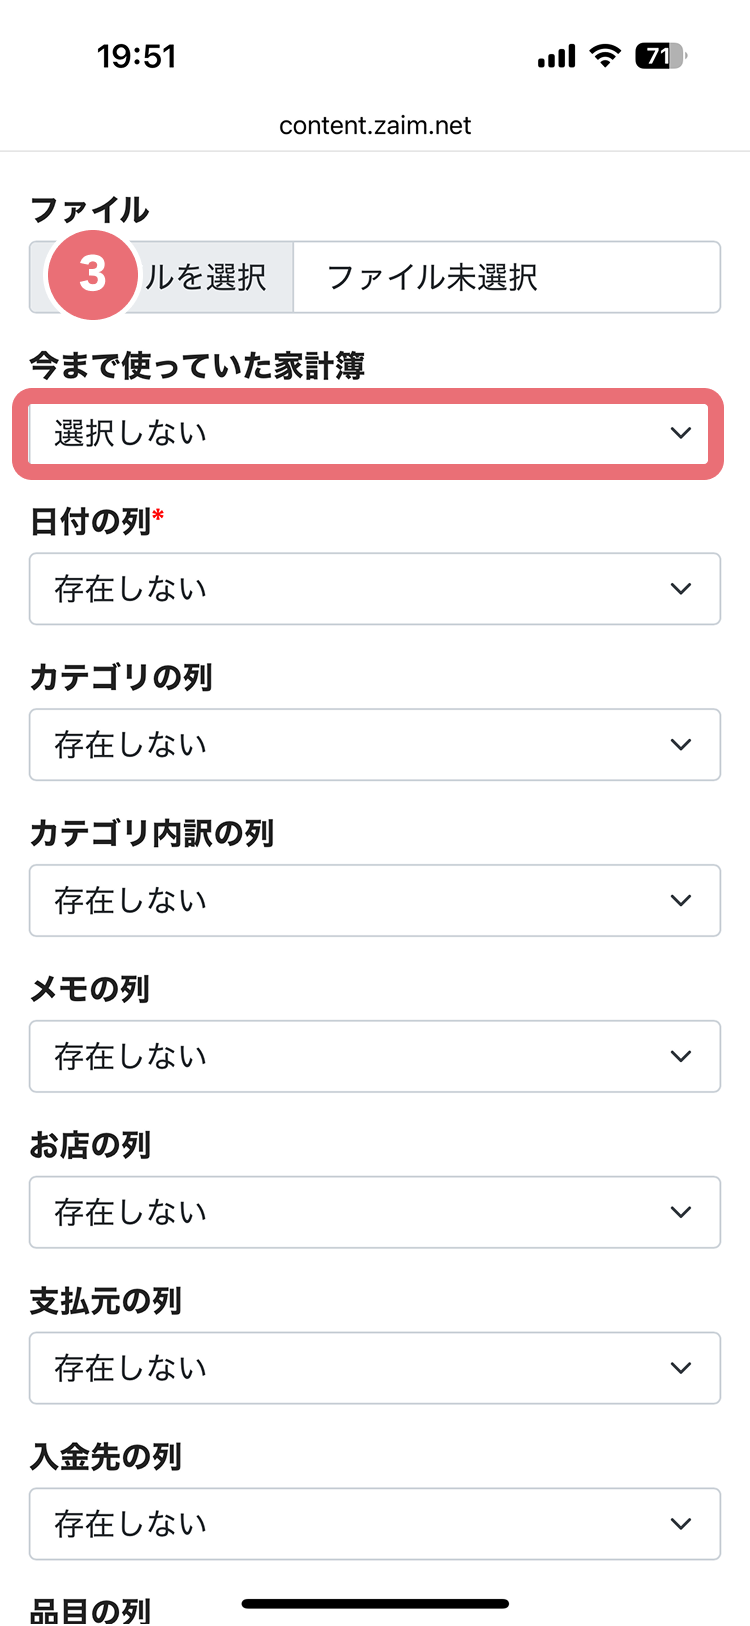Click chevron arrow of メモの列 select
Image resolution: width=750 pixels, height=1626 pixels.
681,1056
